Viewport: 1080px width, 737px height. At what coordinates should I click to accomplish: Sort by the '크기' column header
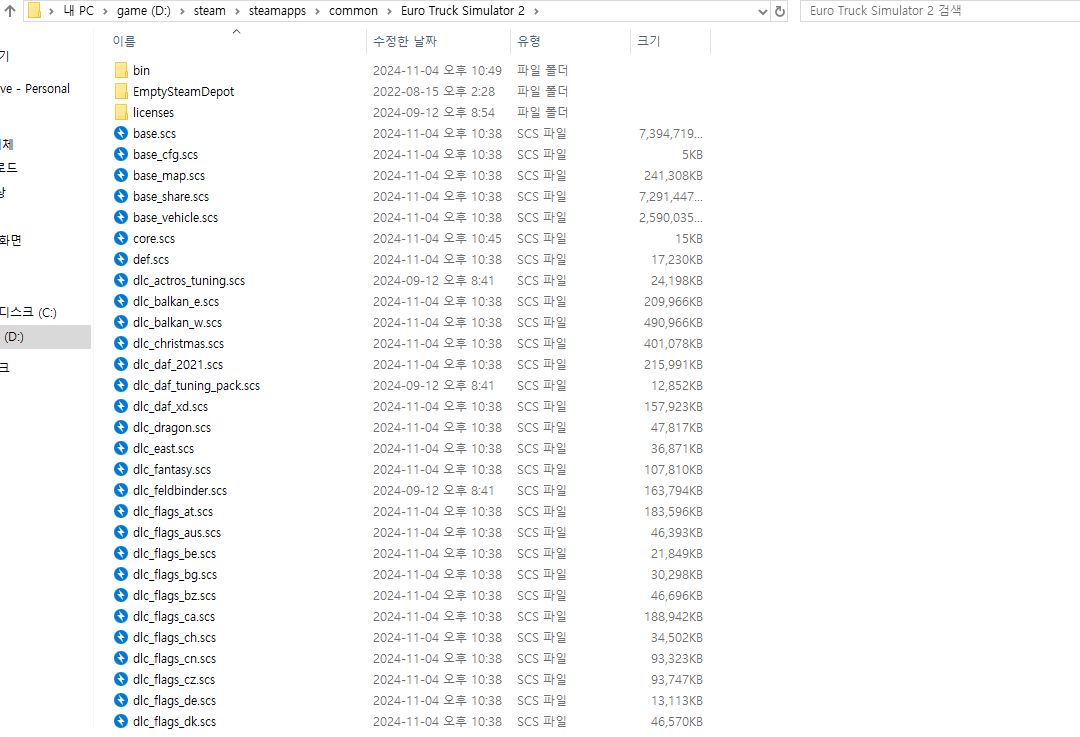point(649,41)
